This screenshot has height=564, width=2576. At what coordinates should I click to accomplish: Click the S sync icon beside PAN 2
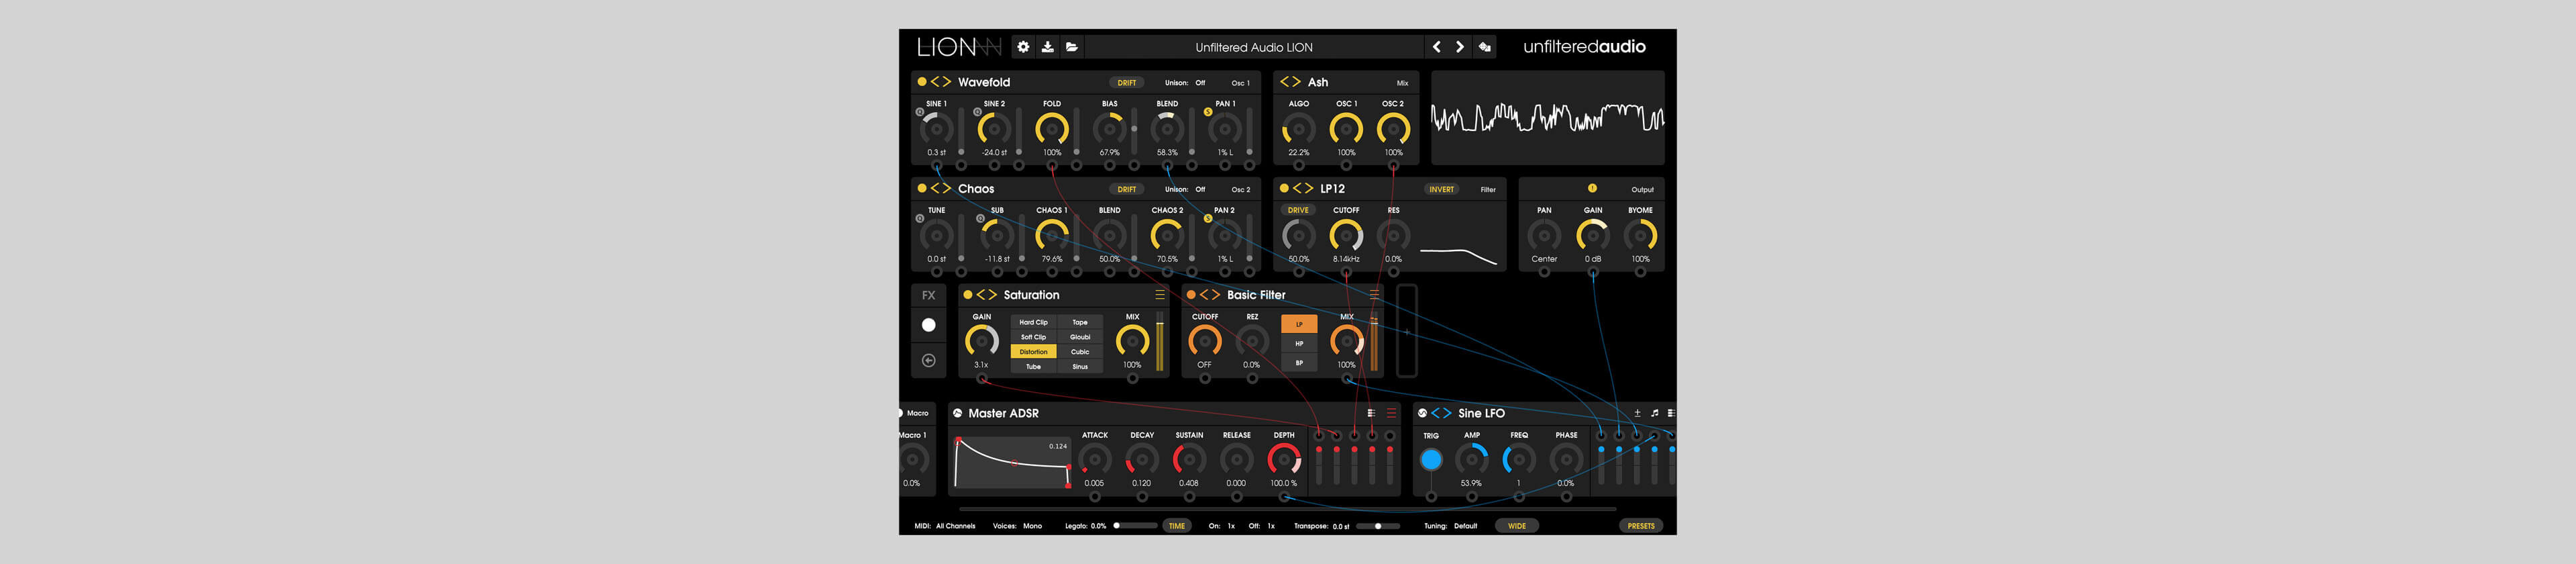coord(1208,218)
